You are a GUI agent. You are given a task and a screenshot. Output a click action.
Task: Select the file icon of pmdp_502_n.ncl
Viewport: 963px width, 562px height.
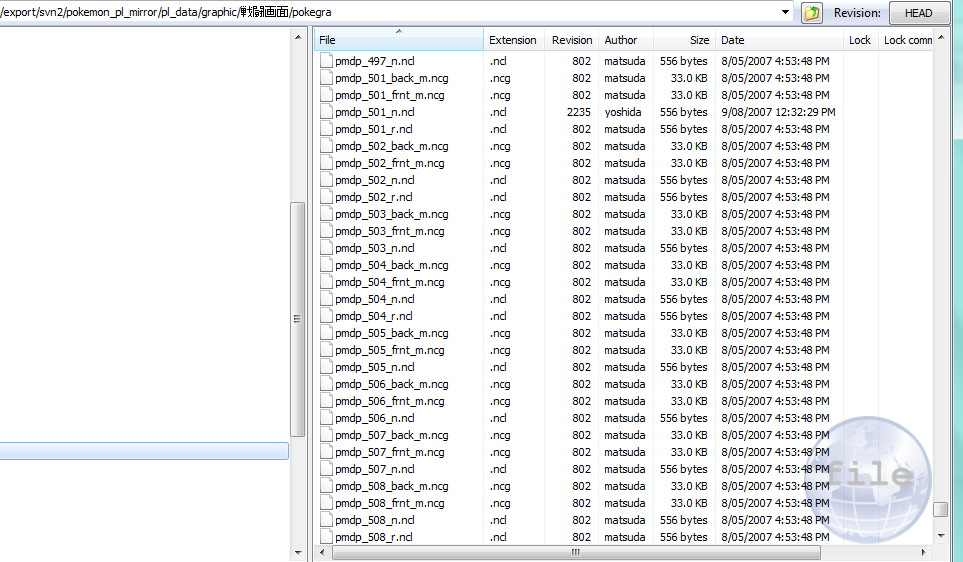coord(326,180)
